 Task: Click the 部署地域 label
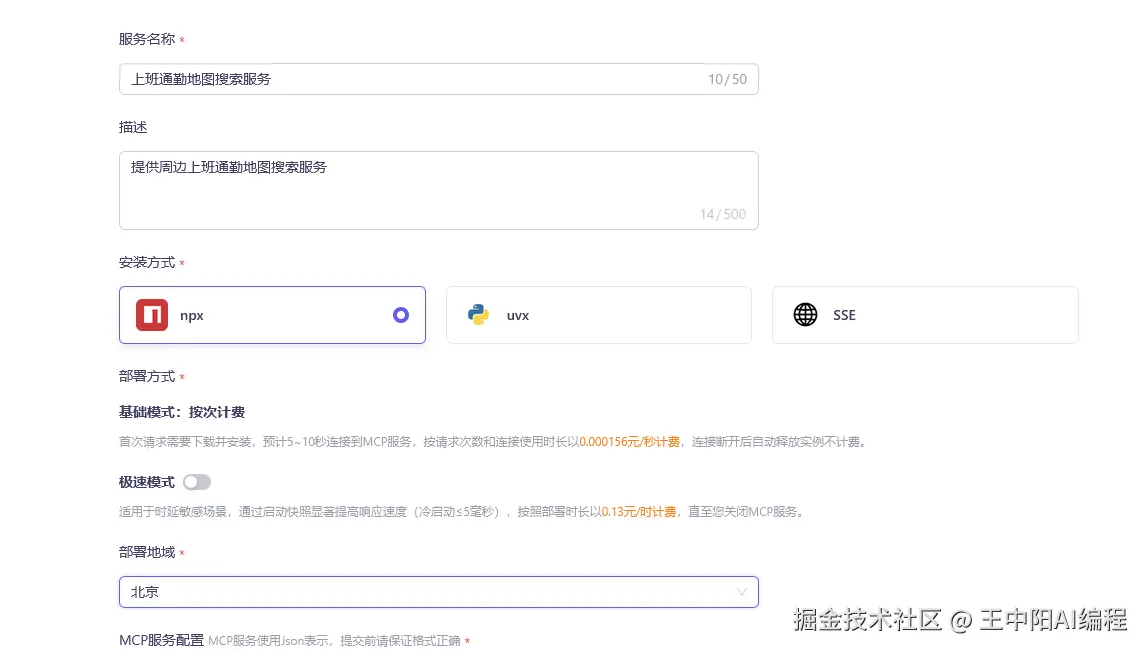click(x=147, y=553)
